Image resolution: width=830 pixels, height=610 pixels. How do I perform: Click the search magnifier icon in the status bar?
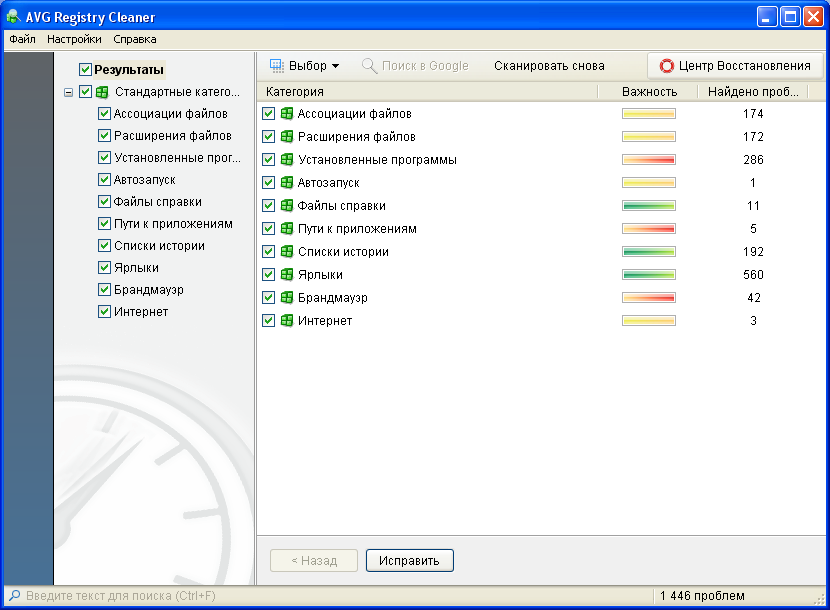15,596
